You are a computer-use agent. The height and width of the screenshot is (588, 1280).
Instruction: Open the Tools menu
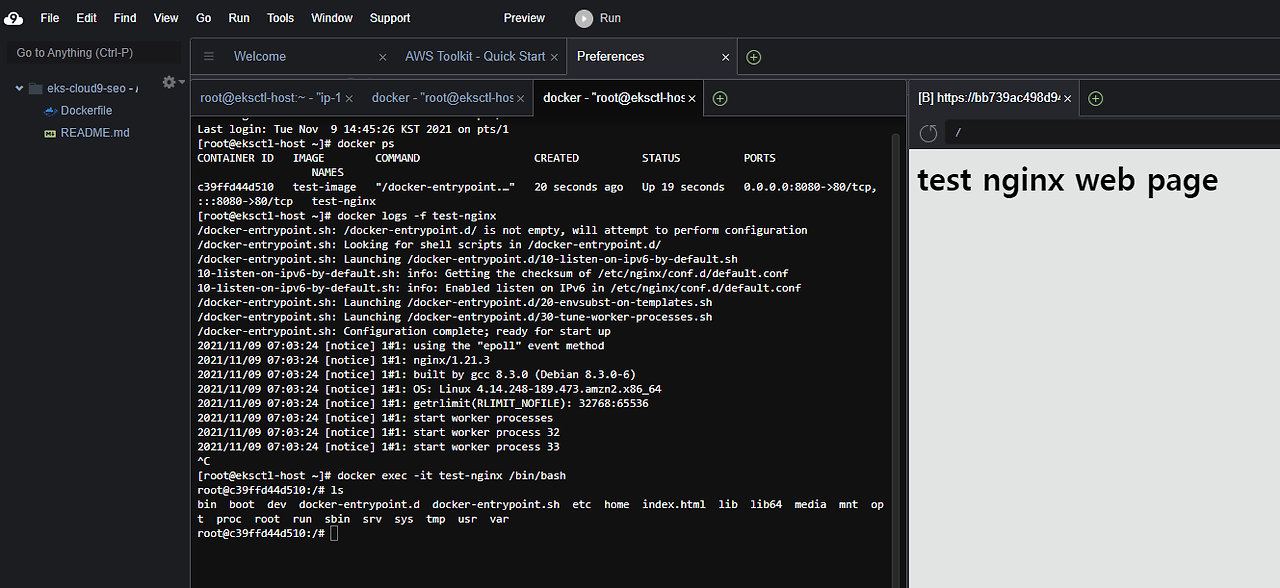[x=280, y=17]
